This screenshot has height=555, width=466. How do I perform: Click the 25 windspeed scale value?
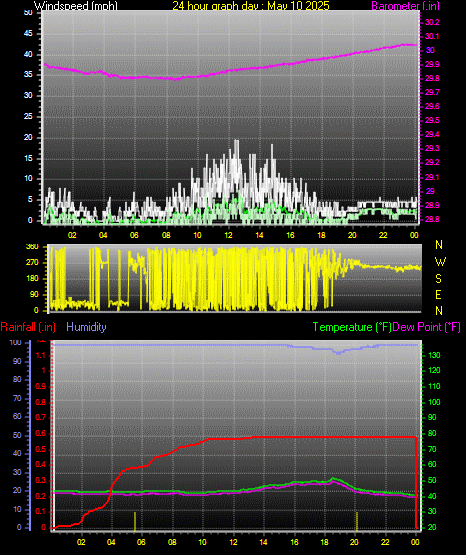coord(28,116)
